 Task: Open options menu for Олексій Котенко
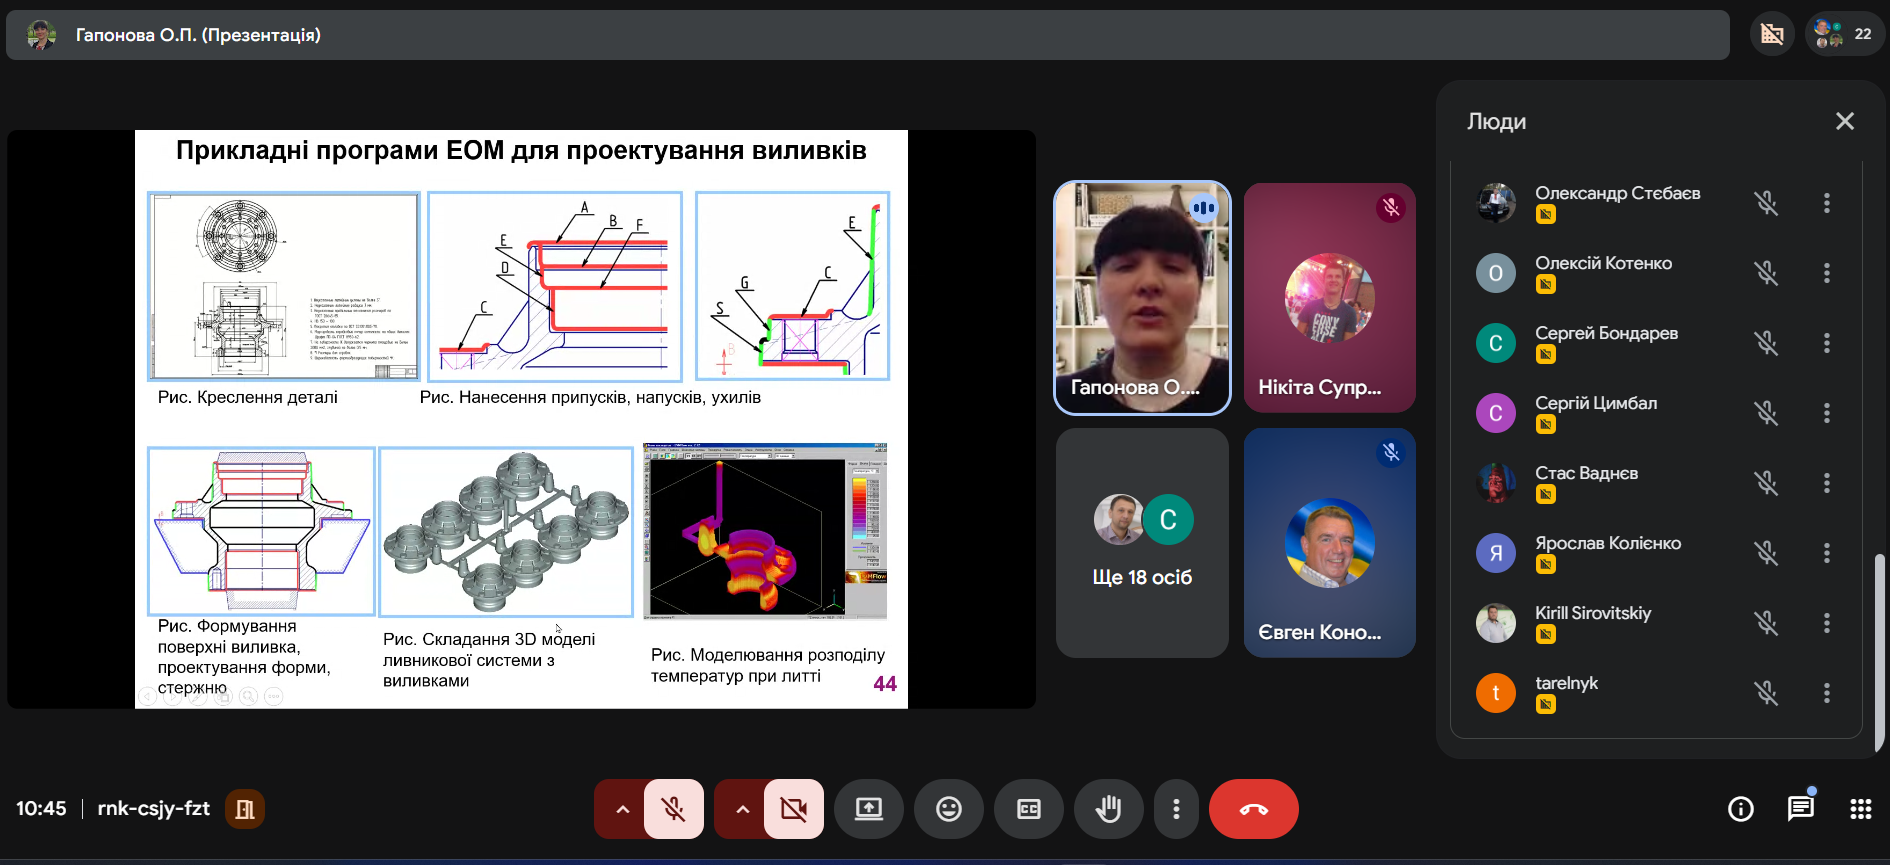coord(1826,273)
